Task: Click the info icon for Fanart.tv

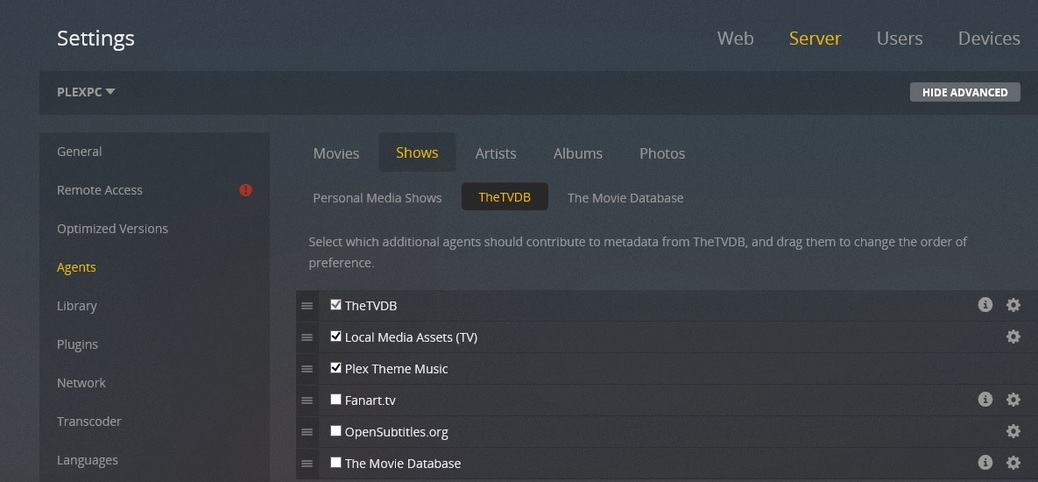Action: [985, 400]
